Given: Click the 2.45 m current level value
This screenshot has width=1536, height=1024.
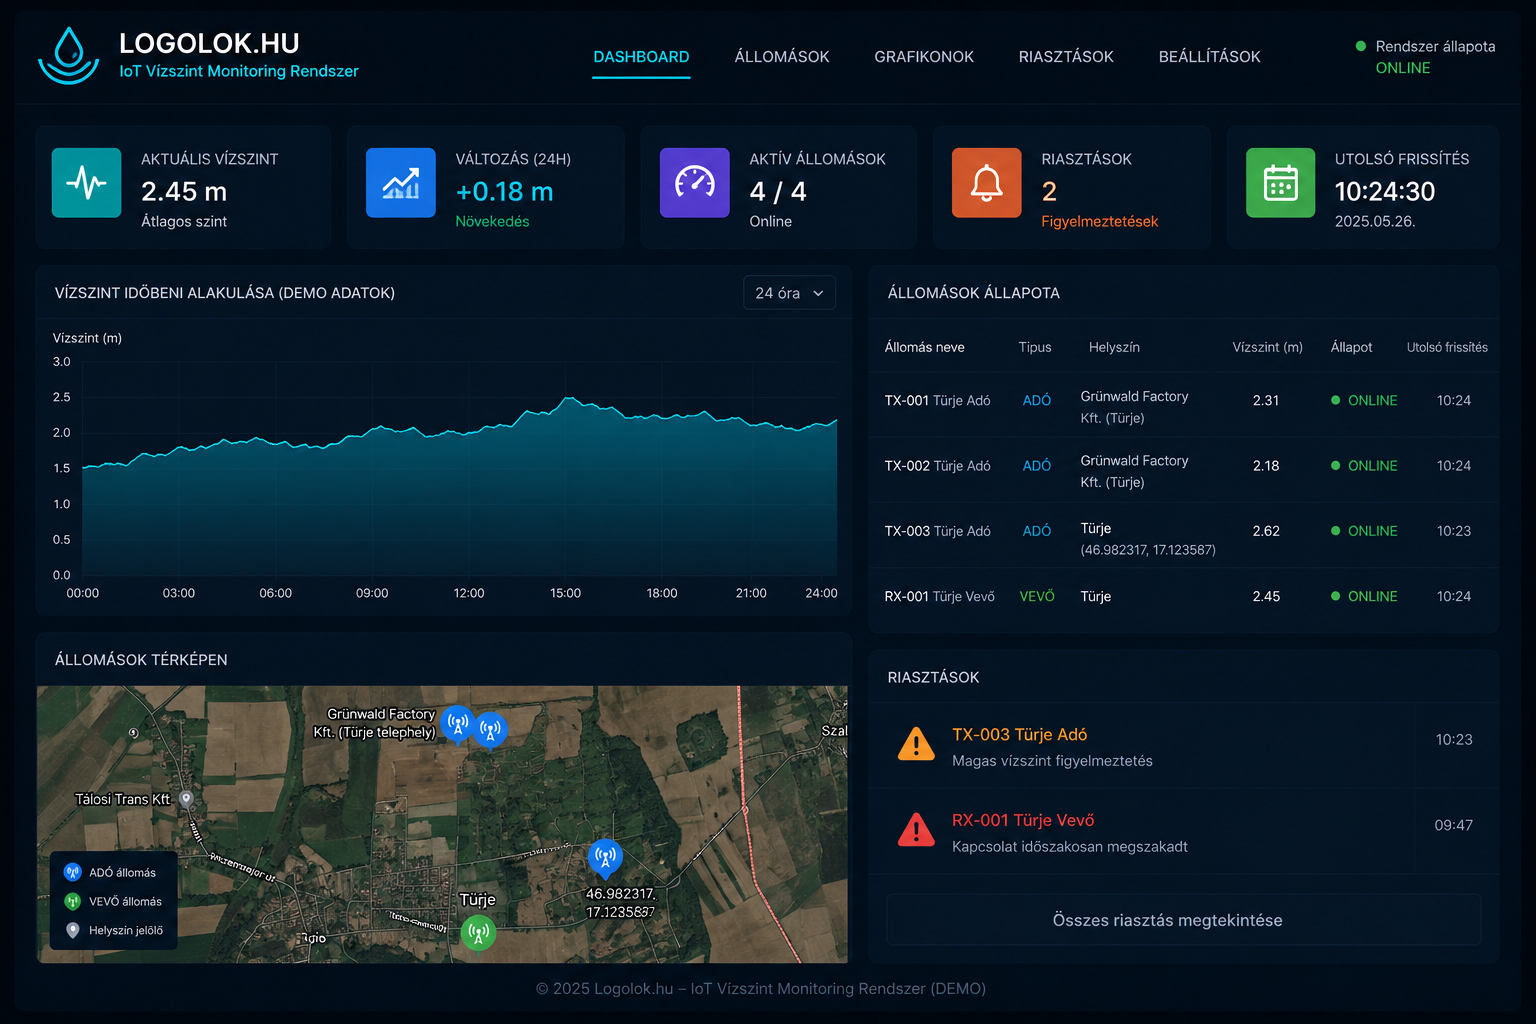Looking at the screenshot, I should click(184, 191).
